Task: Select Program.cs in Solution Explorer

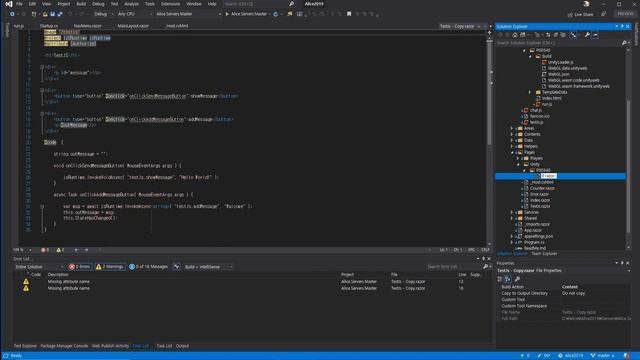Action: (534, 242)
